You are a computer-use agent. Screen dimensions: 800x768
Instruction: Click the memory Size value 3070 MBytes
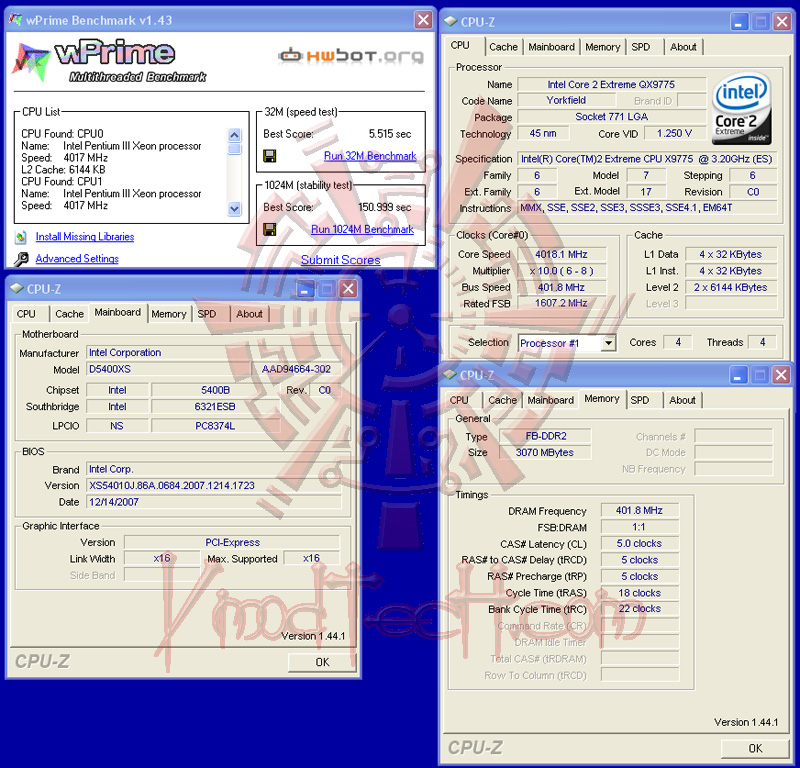point(545,452)
